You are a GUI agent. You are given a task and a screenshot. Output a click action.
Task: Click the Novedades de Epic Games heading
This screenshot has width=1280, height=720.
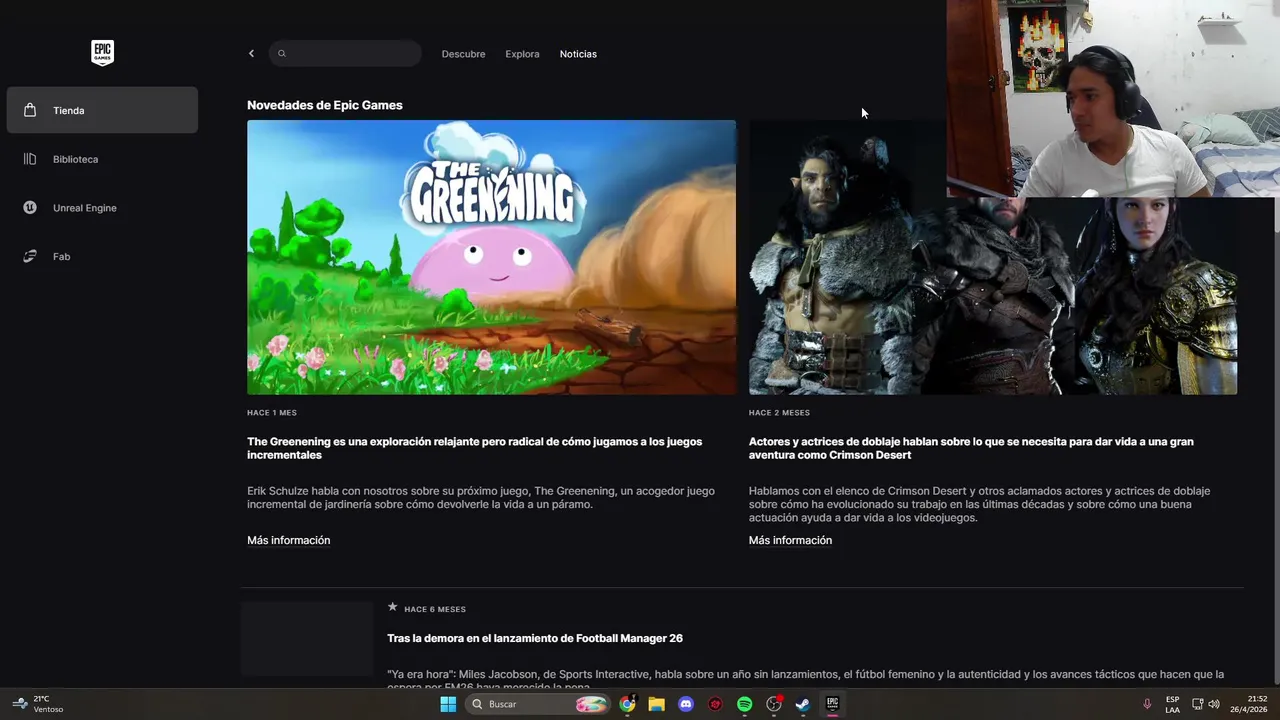325,105
